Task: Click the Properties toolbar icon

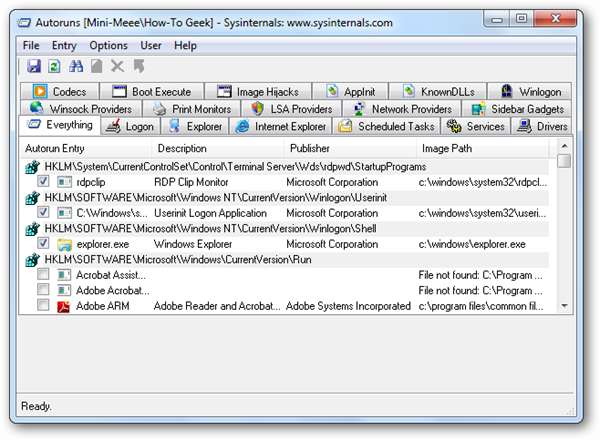Action: 96,67
